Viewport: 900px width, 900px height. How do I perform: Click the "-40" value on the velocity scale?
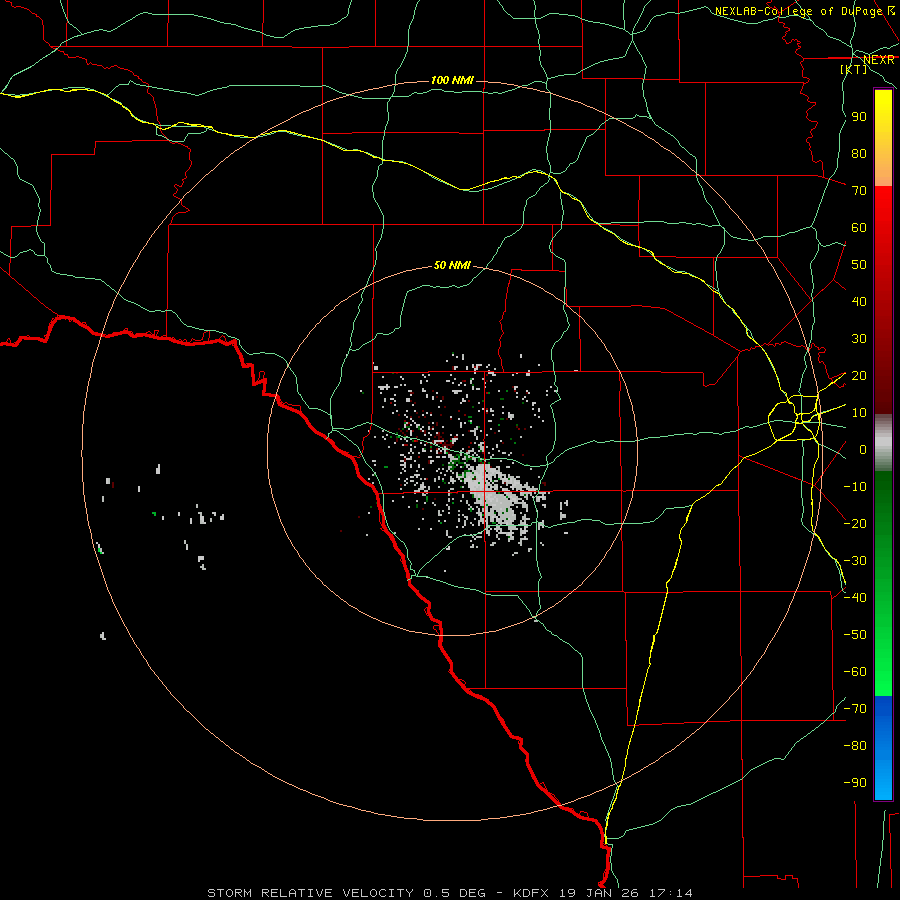tap(855, 598)
